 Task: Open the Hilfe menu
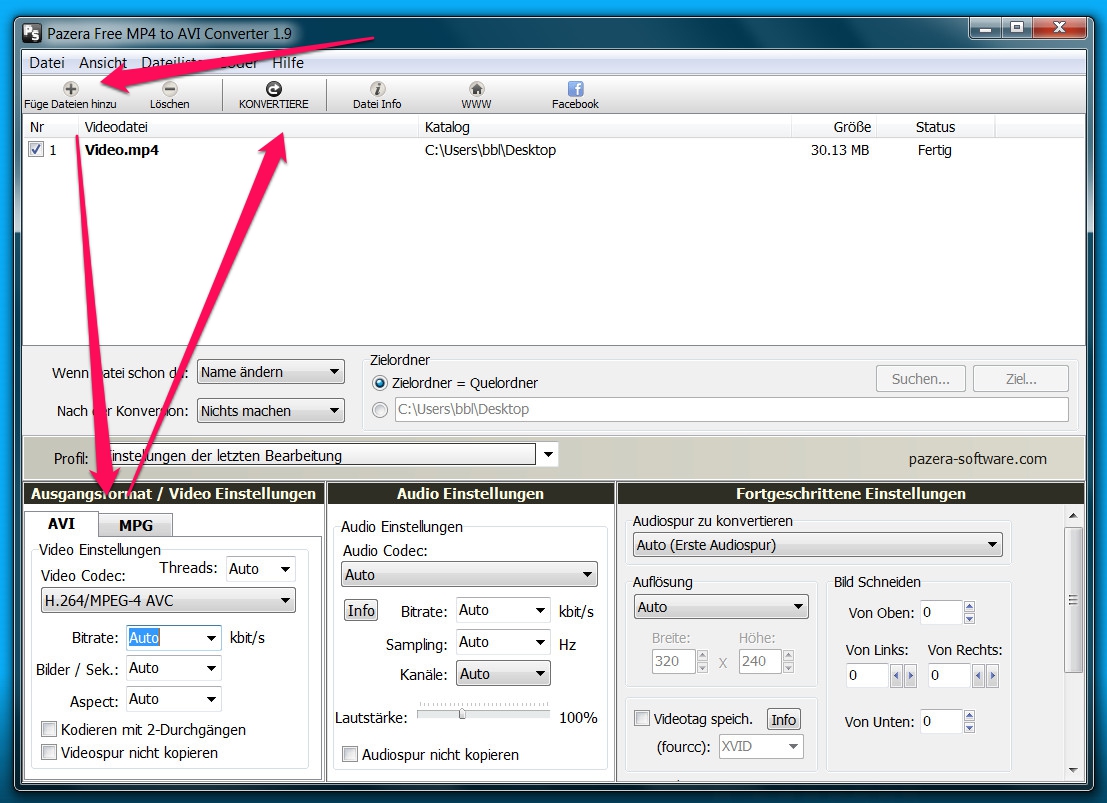(288, 63)
